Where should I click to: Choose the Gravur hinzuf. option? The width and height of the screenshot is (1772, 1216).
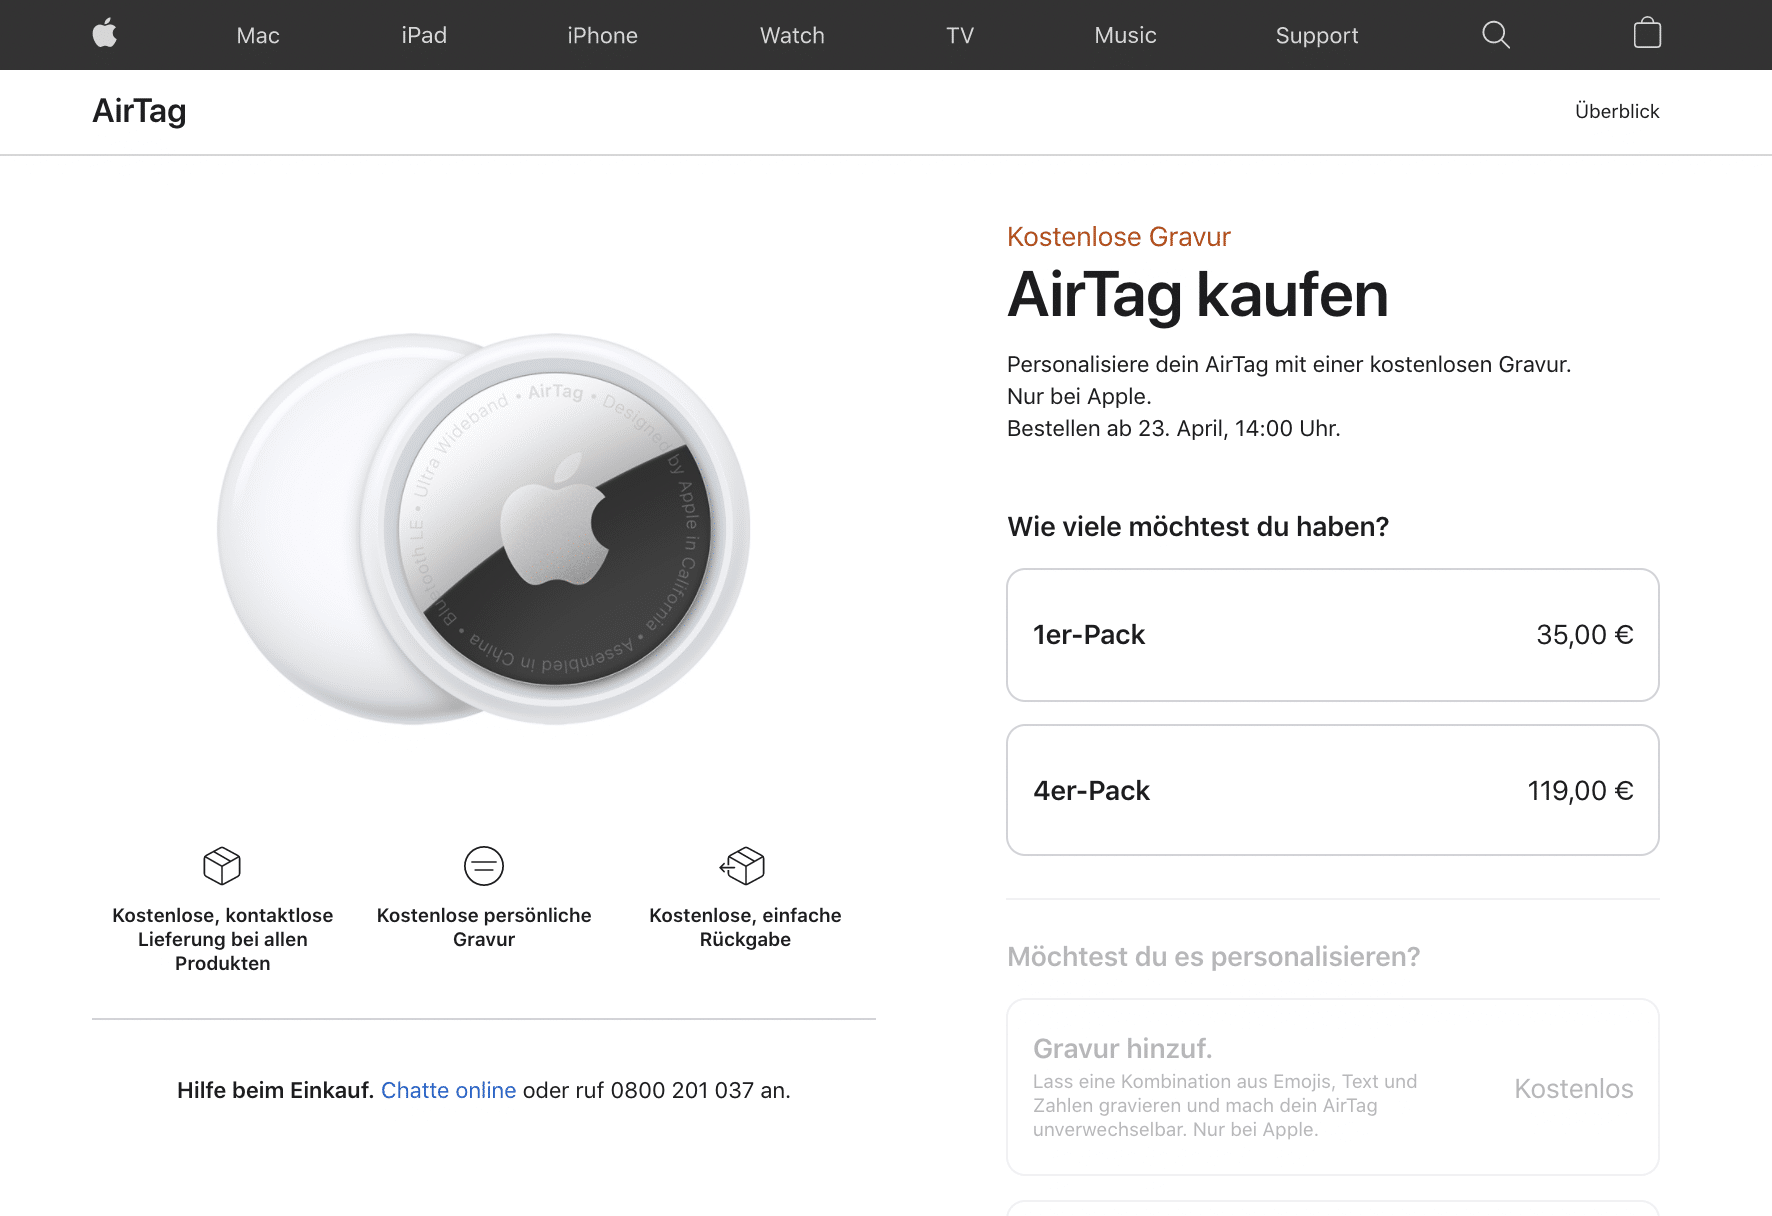1332,1087
